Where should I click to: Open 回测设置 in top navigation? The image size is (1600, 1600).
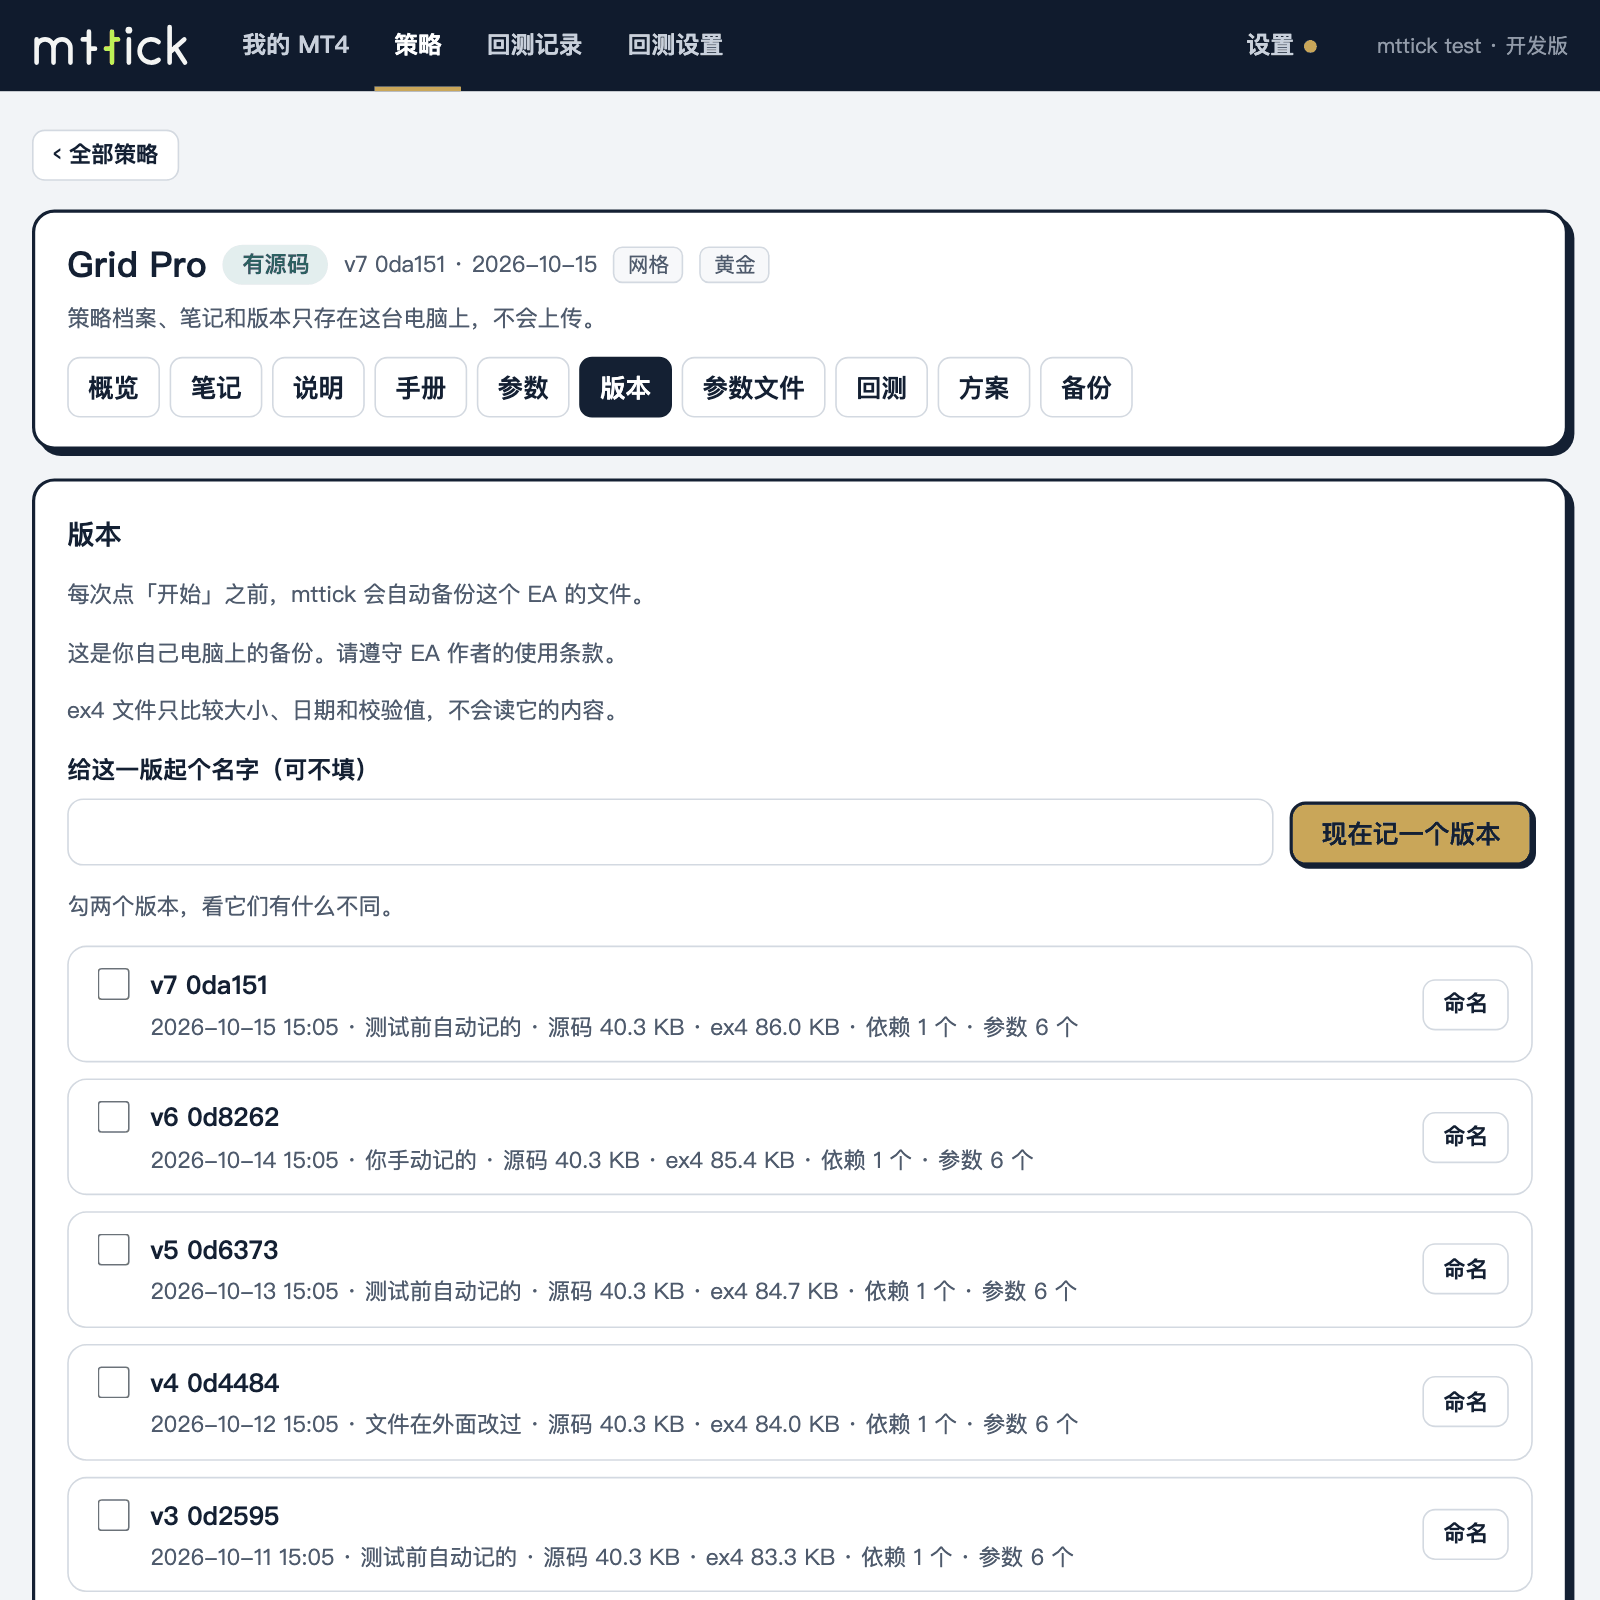coord(675,45)
